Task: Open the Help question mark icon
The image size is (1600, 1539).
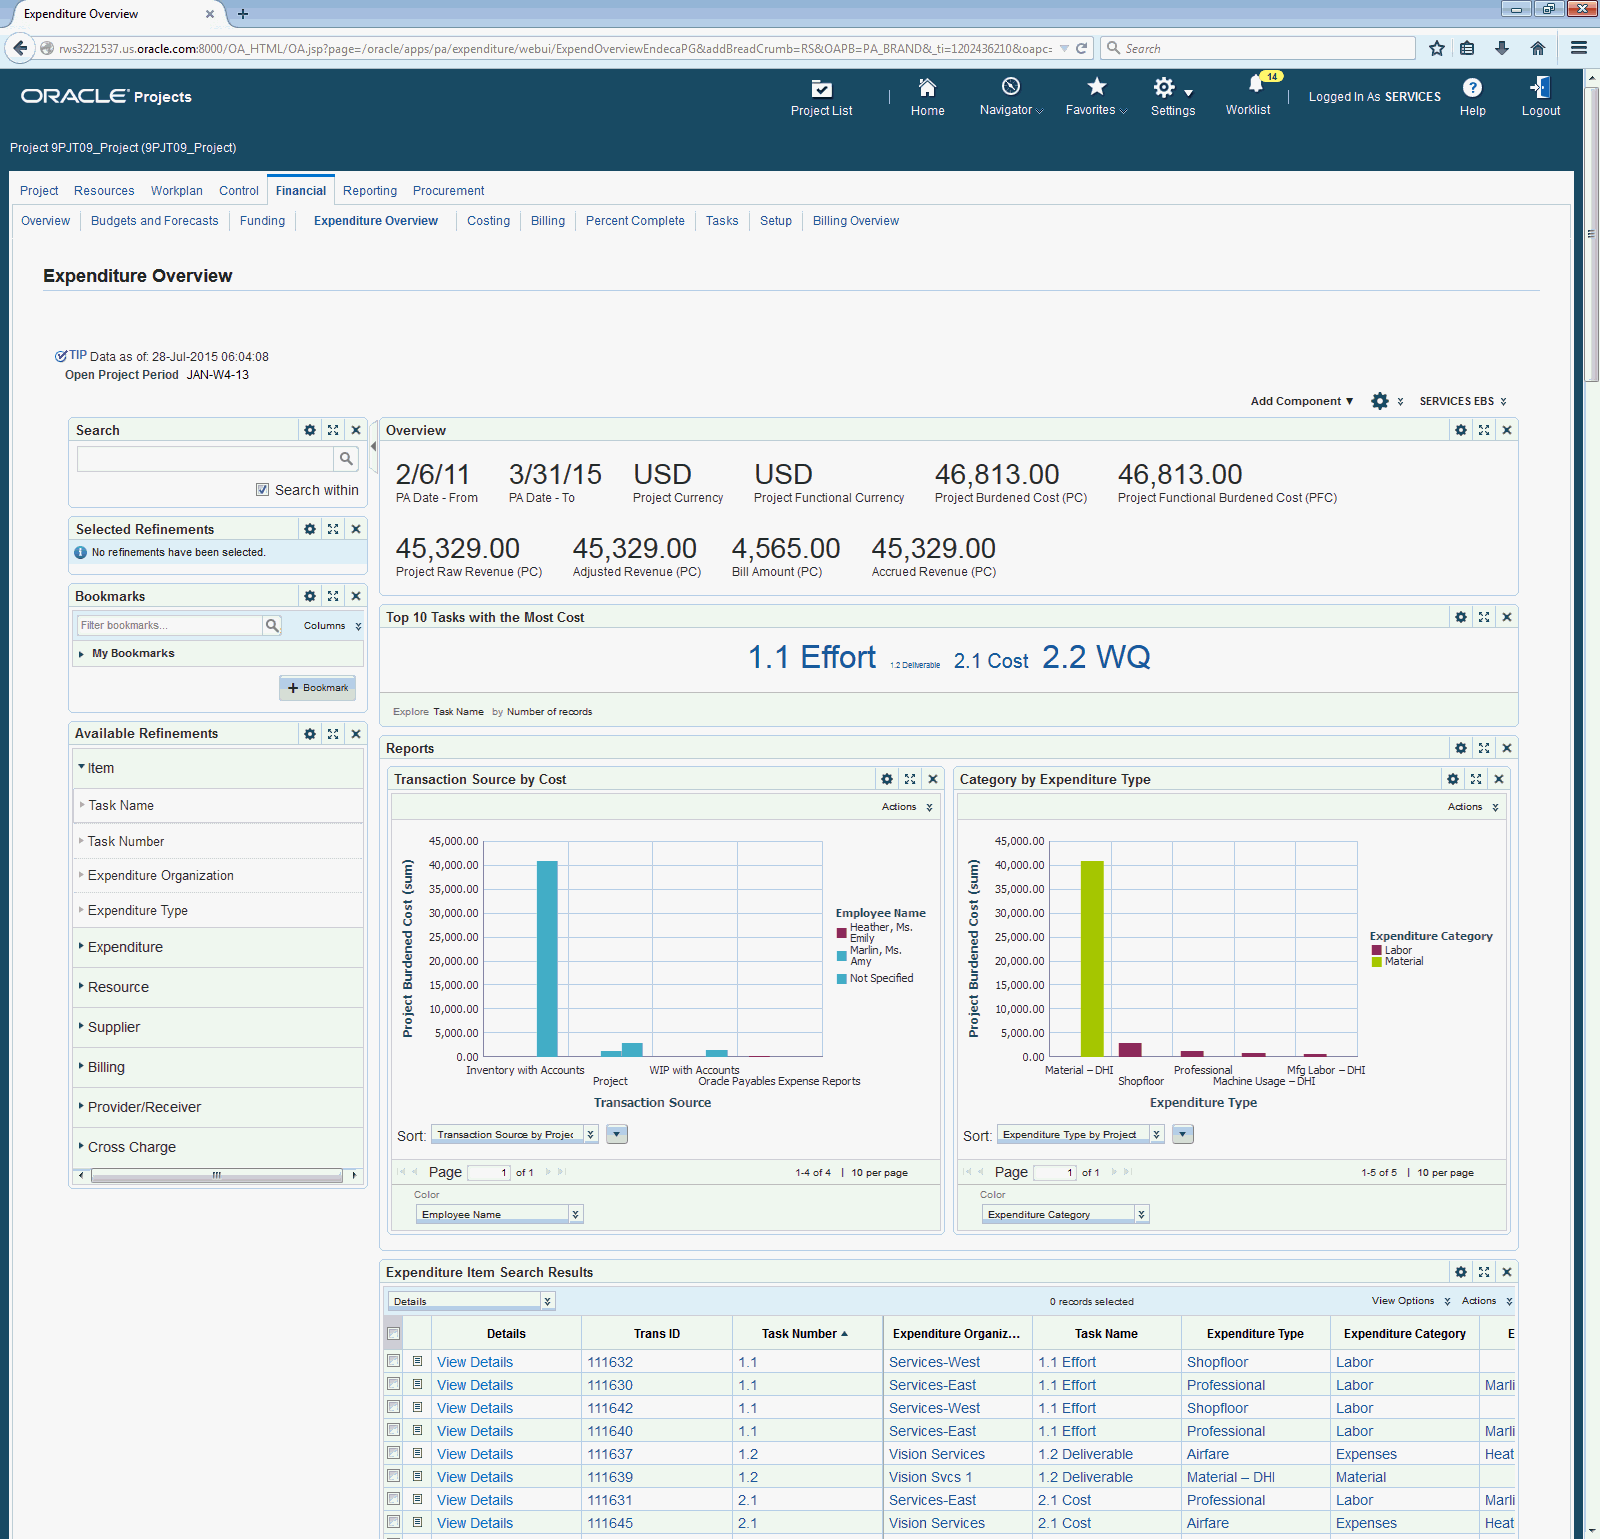Action: coord(1472,87)
